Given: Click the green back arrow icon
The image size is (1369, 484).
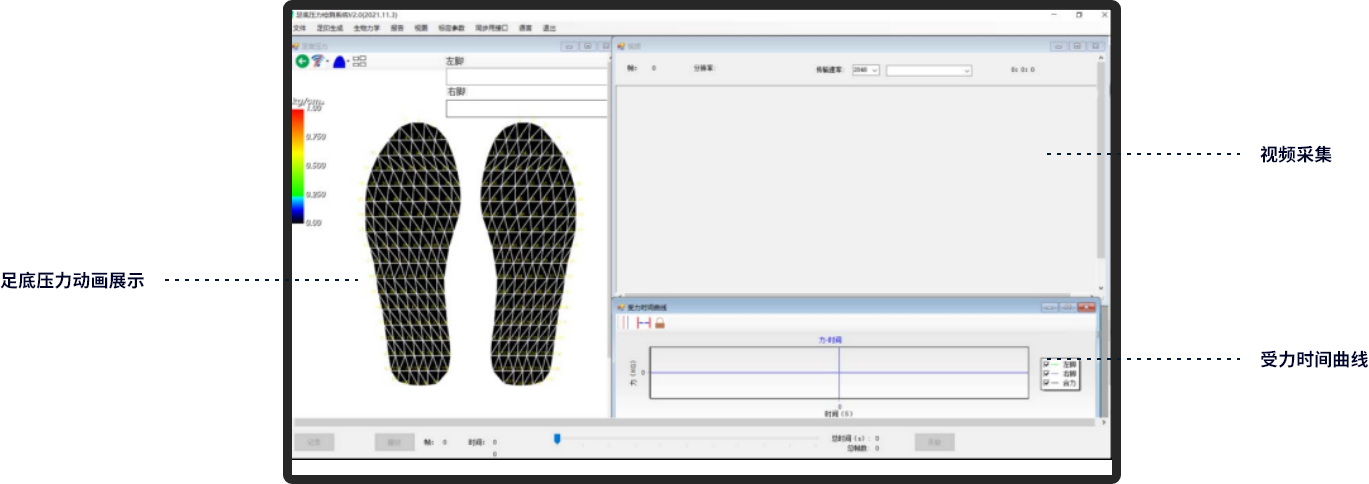Looking at the screenshot, I should point(302,61).
